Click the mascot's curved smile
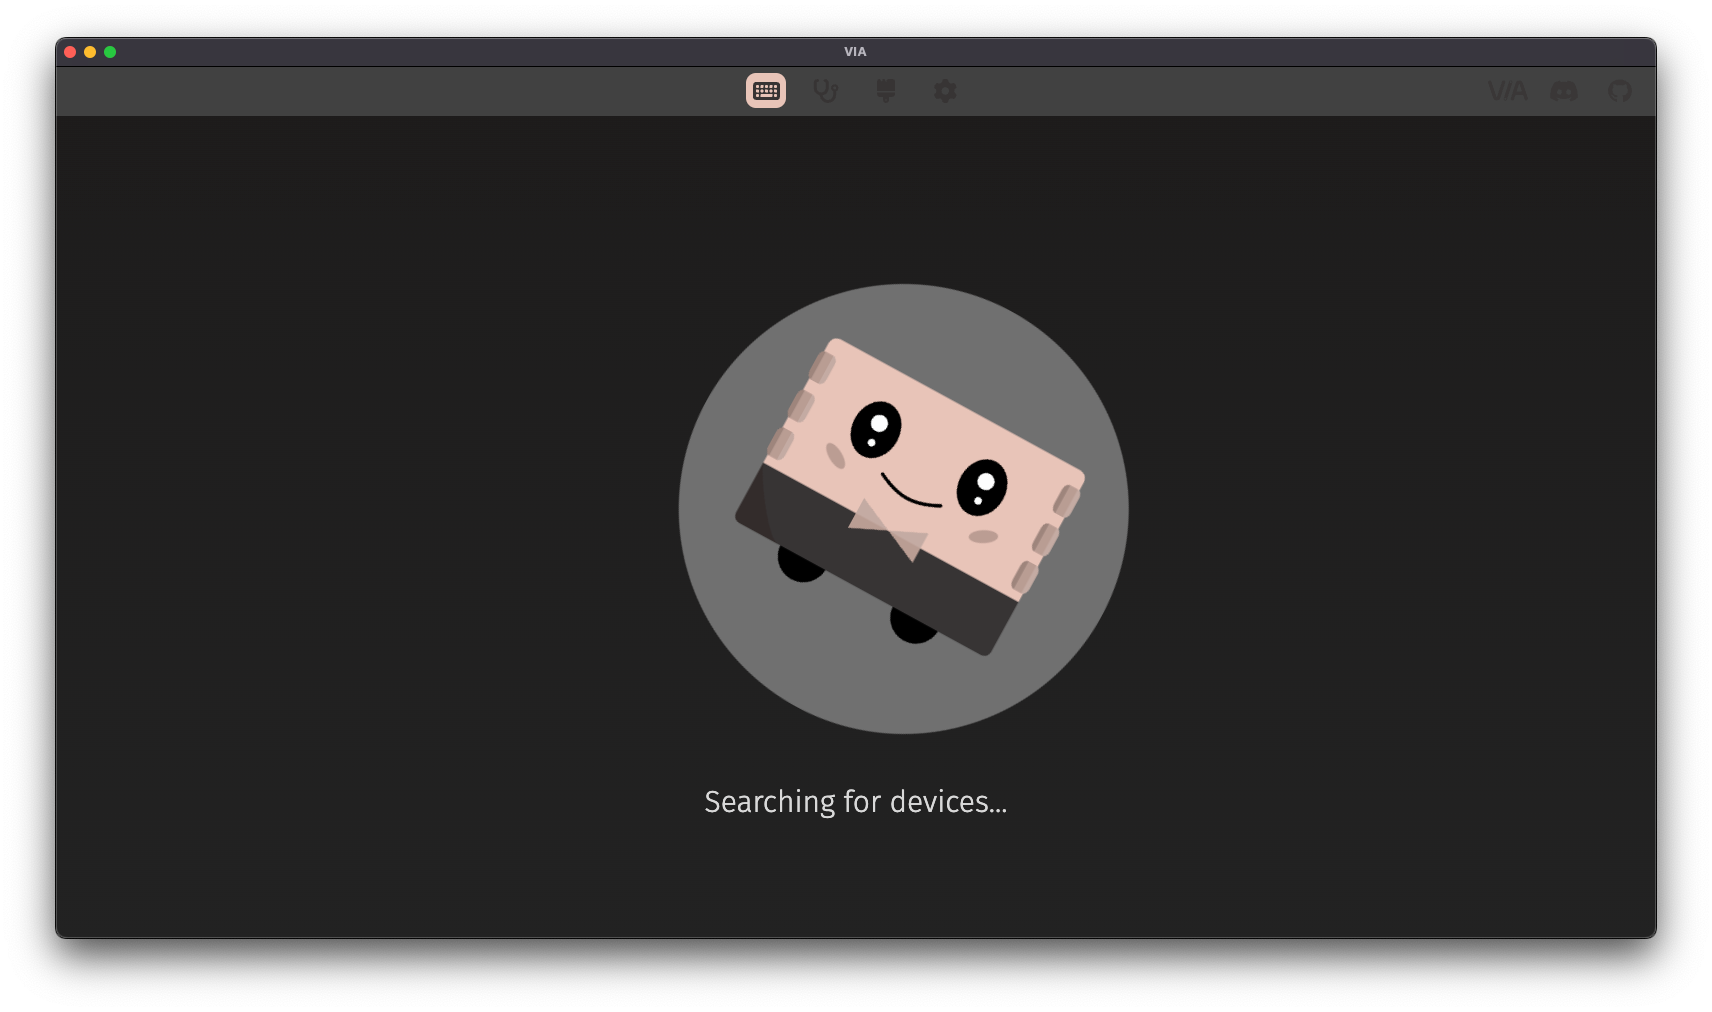Screen dimensions: 1712x1012 910,493
